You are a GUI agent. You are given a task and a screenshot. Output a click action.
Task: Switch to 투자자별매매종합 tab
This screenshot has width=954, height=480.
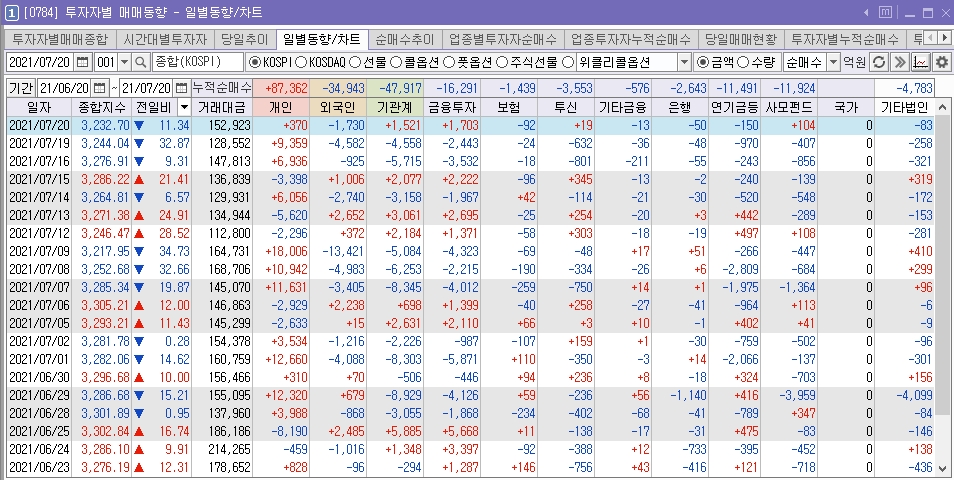coord(60,40)
